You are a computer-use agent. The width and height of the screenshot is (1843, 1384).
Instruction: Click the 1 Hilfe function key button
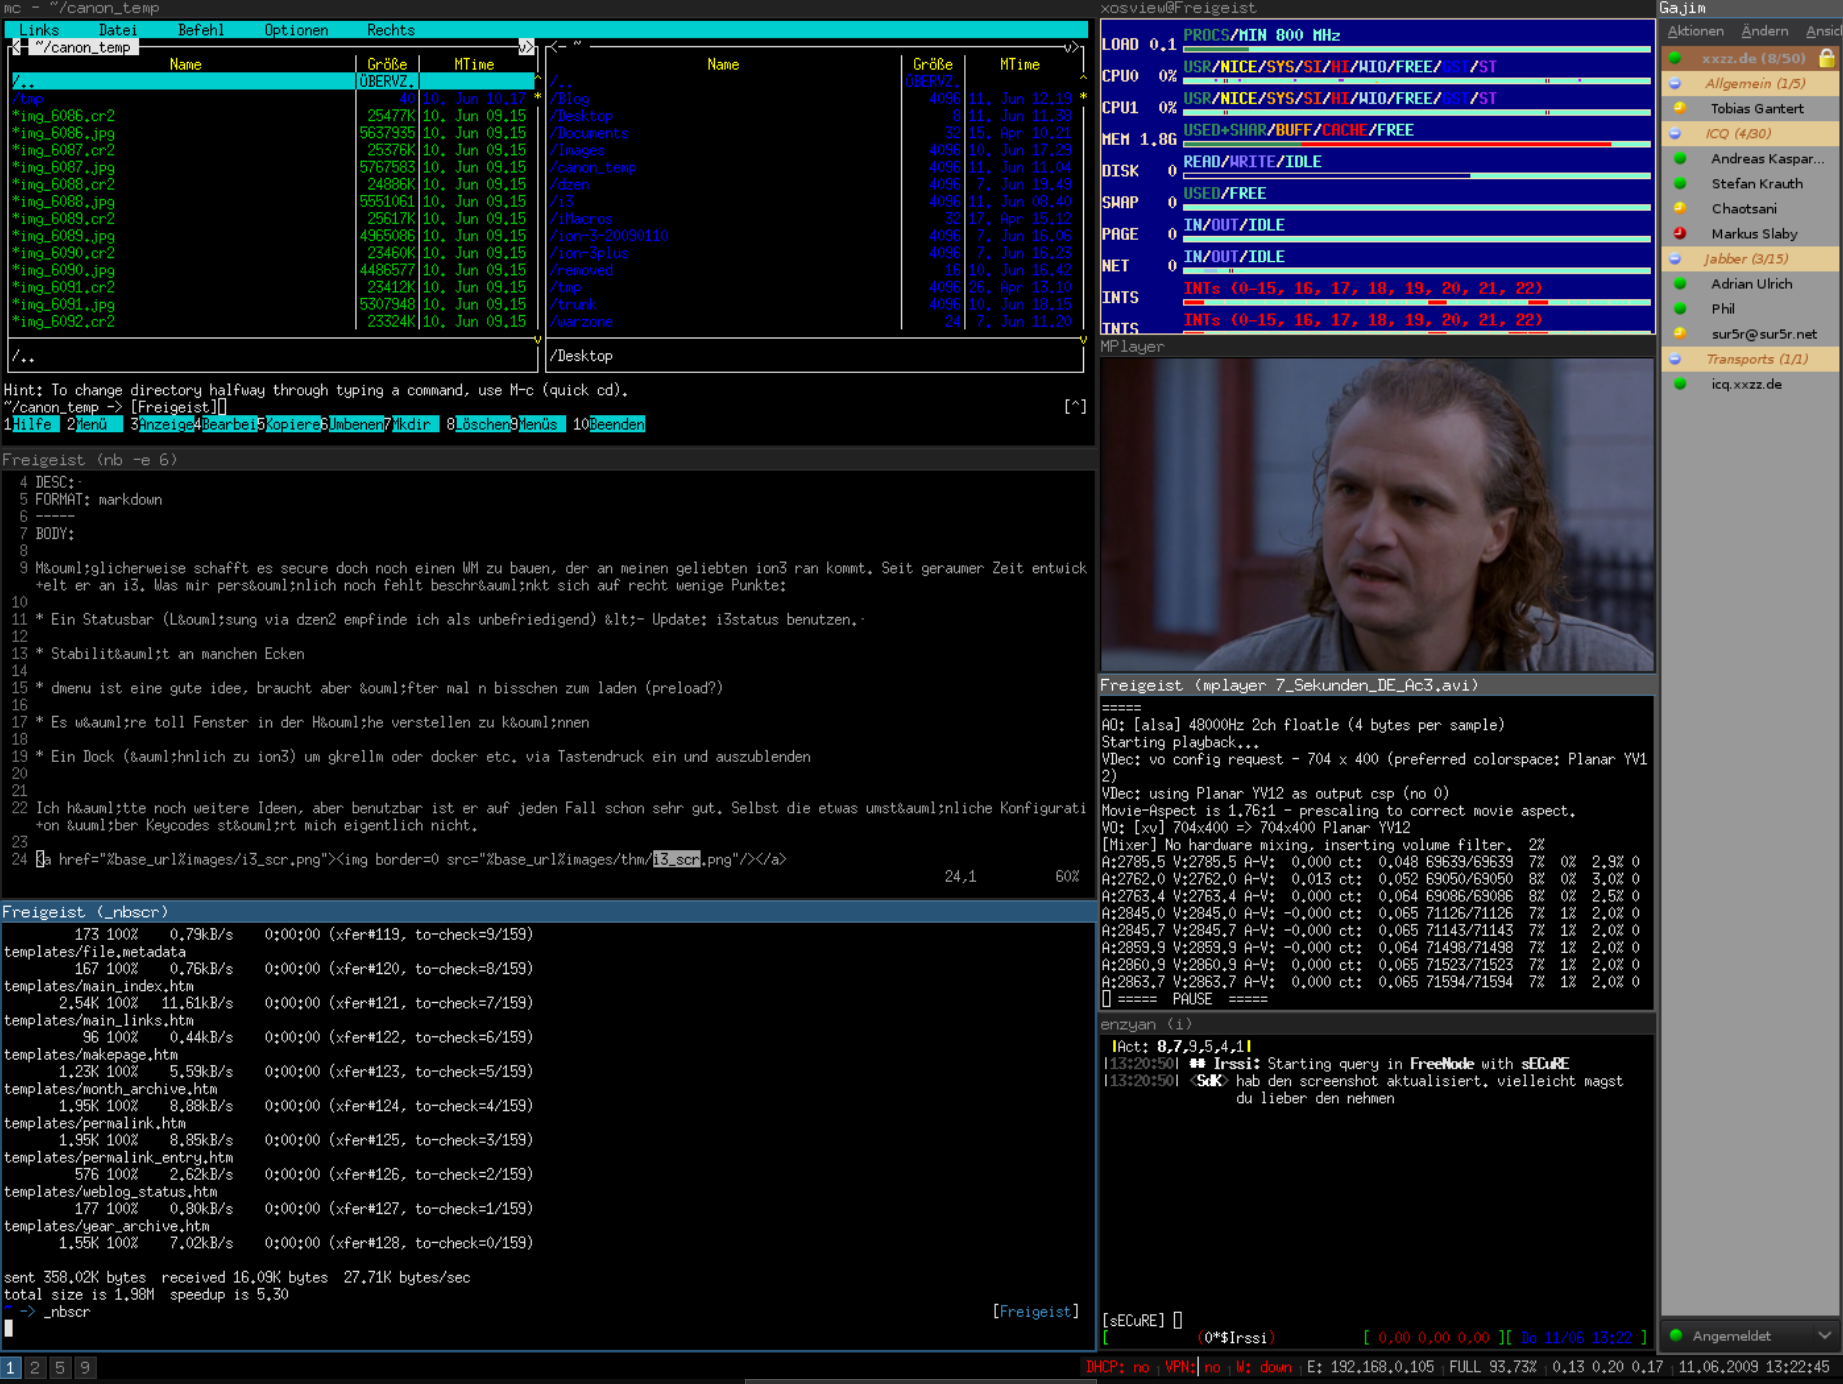tap(31, 424)
